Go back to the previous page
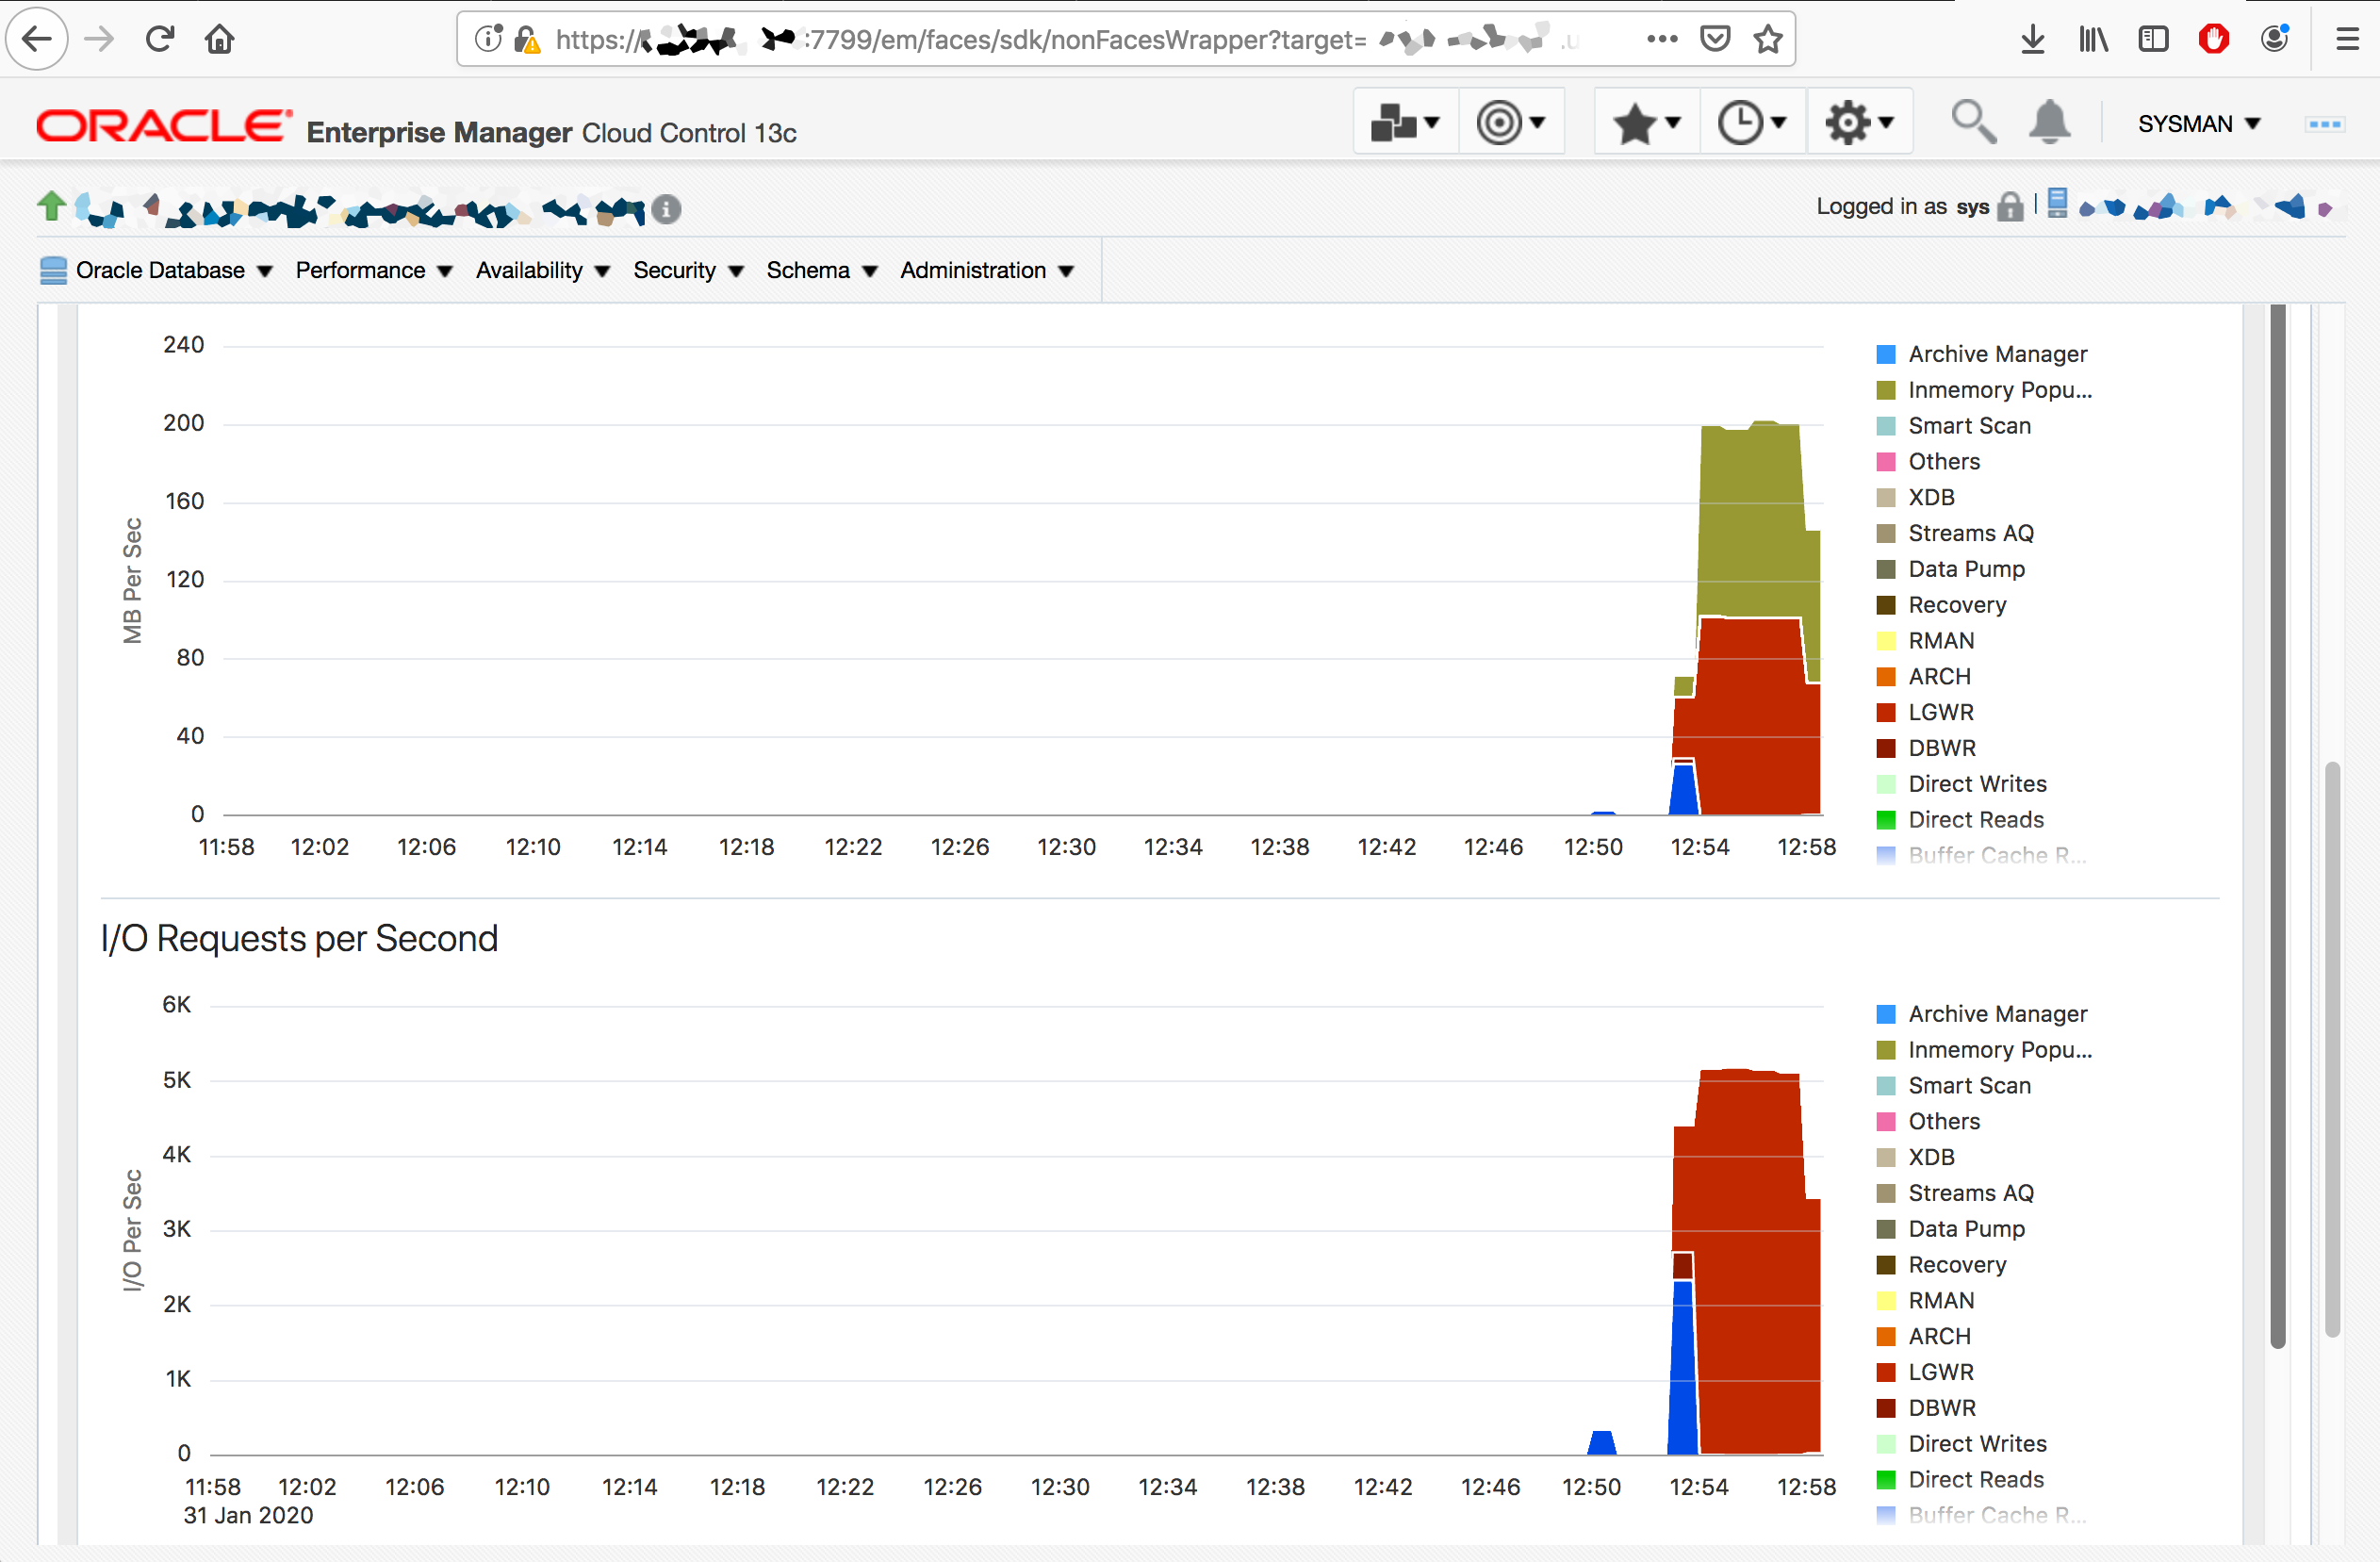This screenshot has width=2380, height=1562. 37,39
